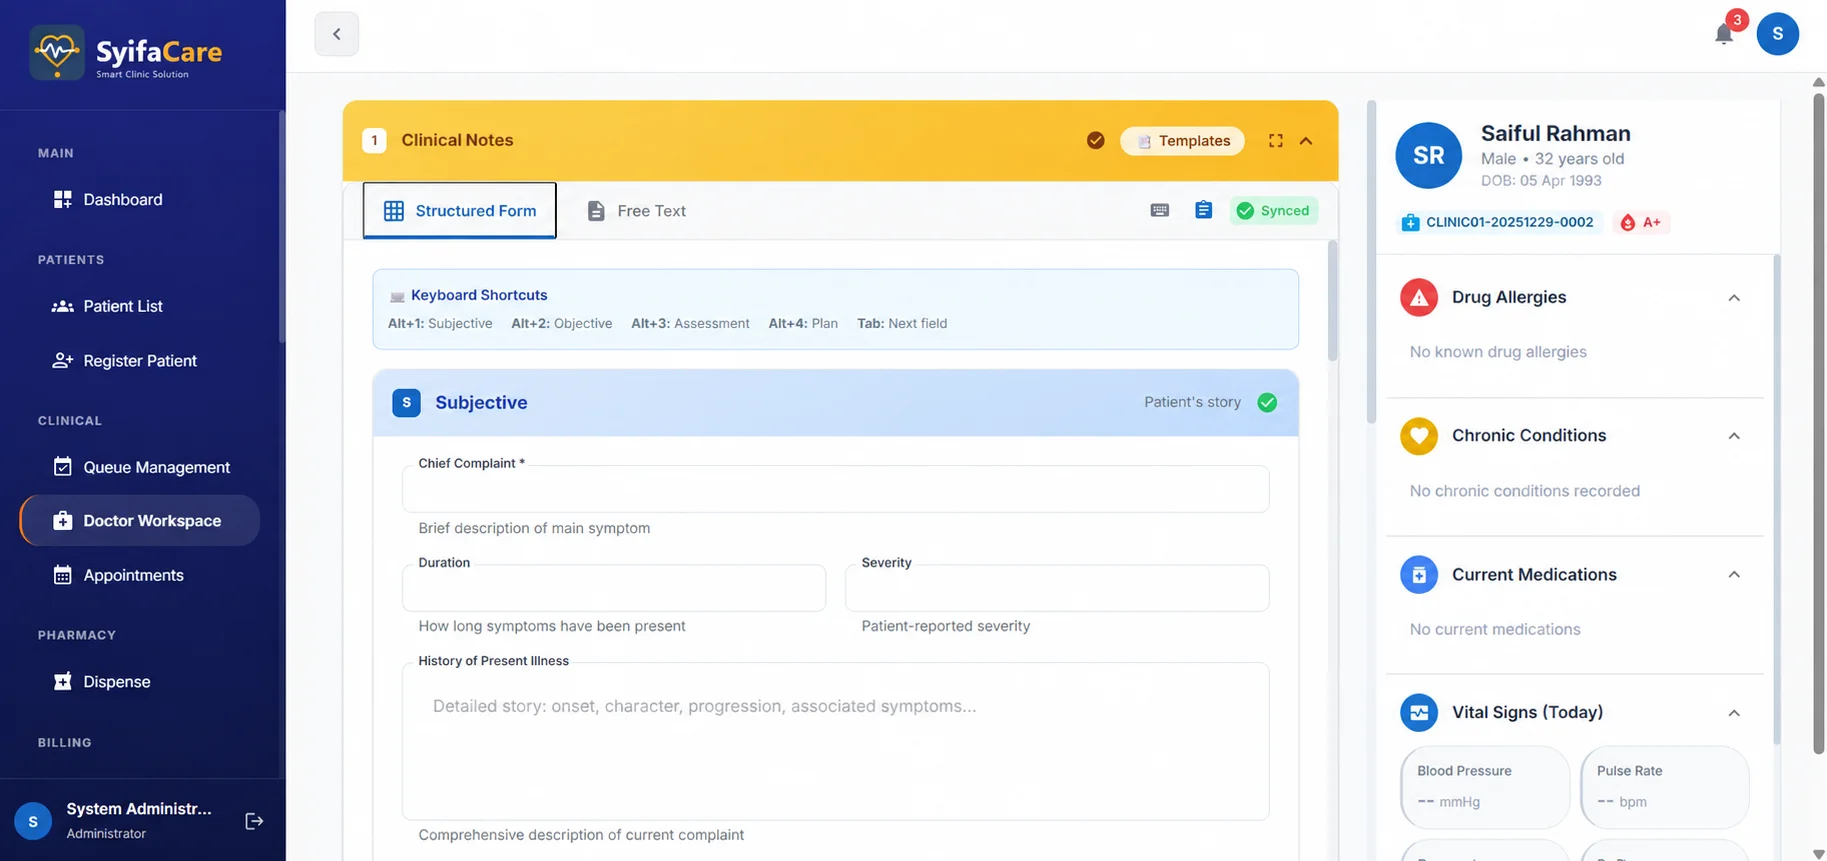
Task: Click the Current Medications icon
Action: click(x=1419, y=574)
